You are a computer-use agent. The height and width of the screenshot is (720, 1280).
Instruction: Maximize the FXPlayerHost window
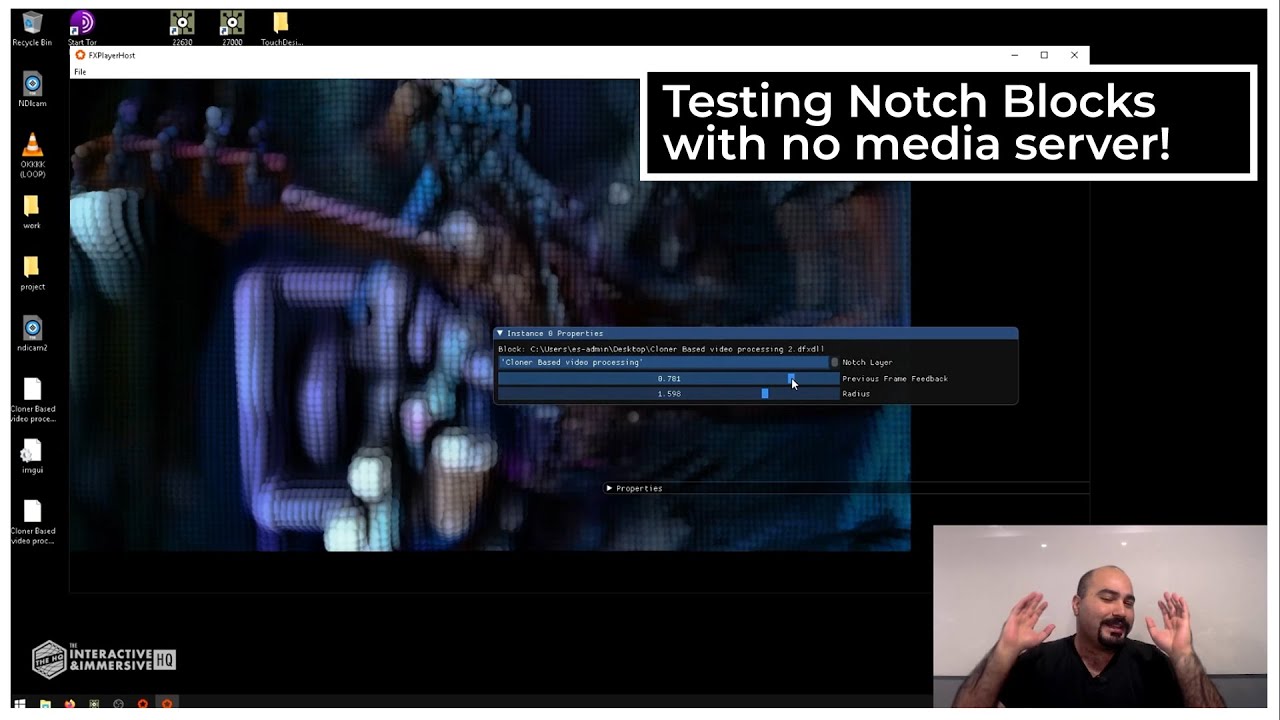(1044, 55)
